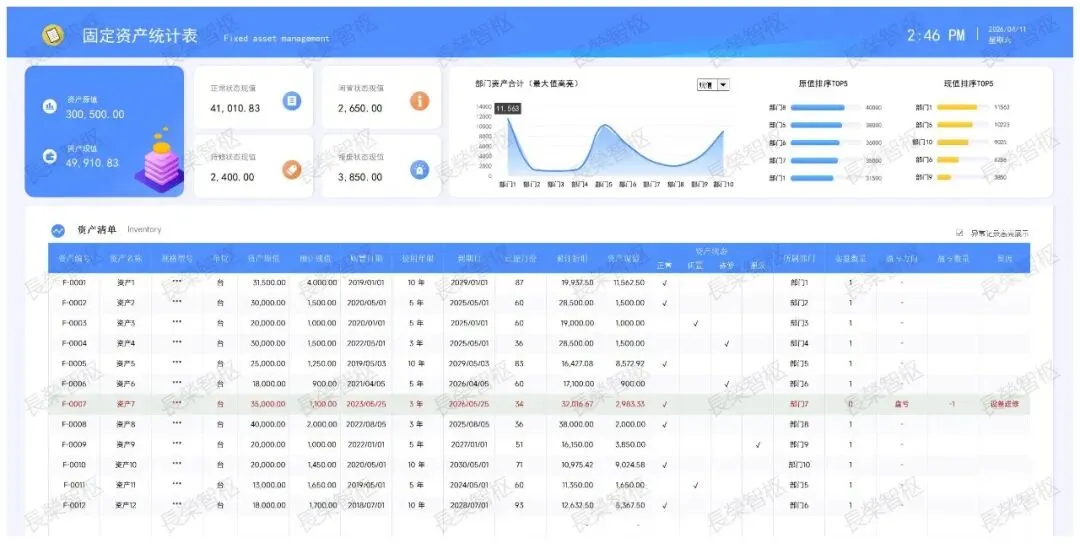The height and width of the screenshot is (543, 1080).
Task: Select asset number cell F-0010
Action: [x=74, y=464]
